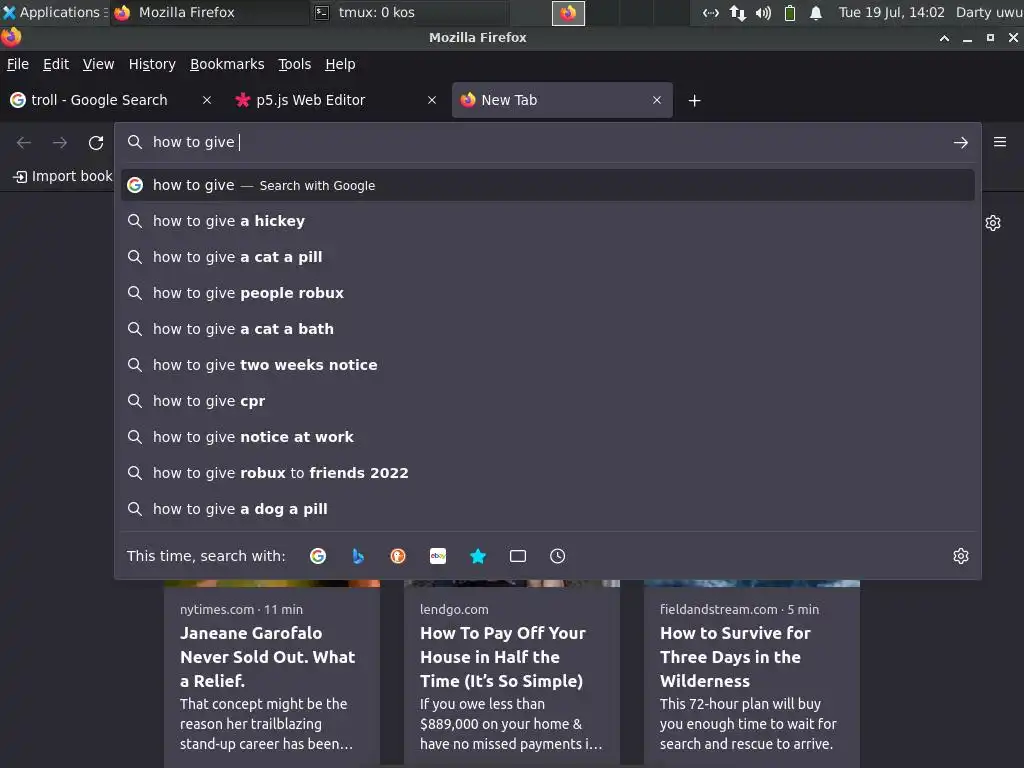Open the Bookmarks menu
The width and height of the screenshot is (1024, 768).
(x=227, y=64)
